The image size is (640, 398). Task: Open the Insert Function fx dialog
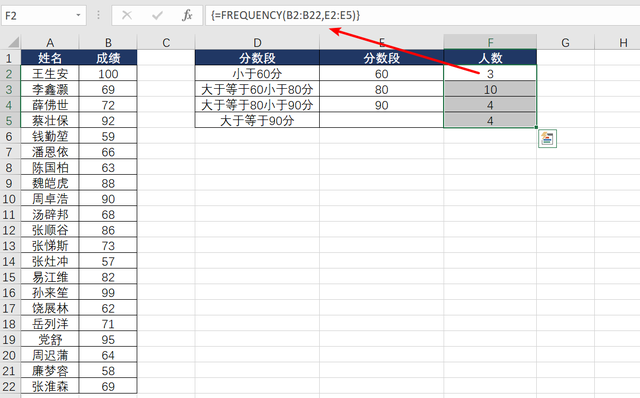[x=187, y=16]
